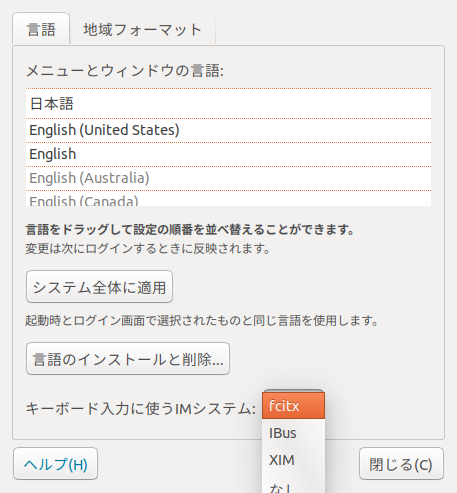Select IBus in the IM system menu
The height and width of the screenshot is (493, 457).
point(293,433)
